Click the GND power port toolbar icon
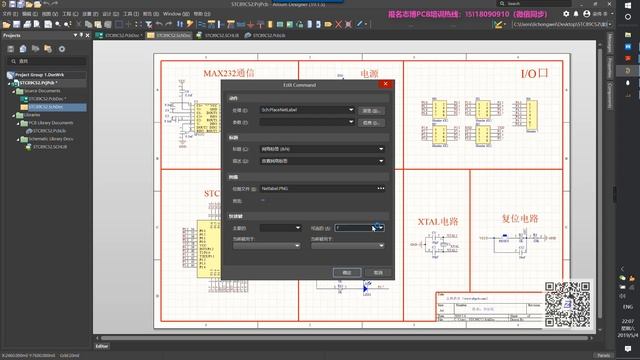640x360 pixels. click(250, 24)
